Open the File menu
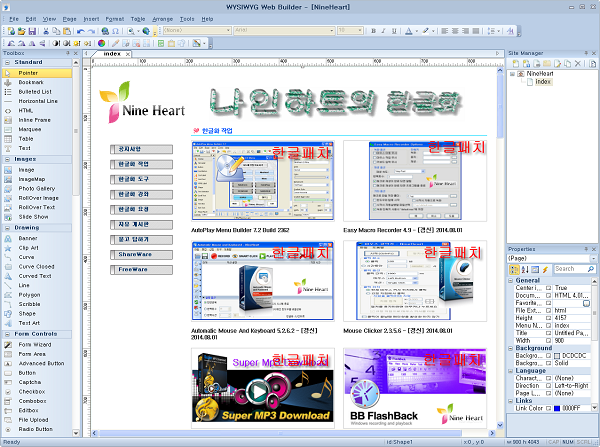This screenshot has width=600, height=447. point(14,19)
